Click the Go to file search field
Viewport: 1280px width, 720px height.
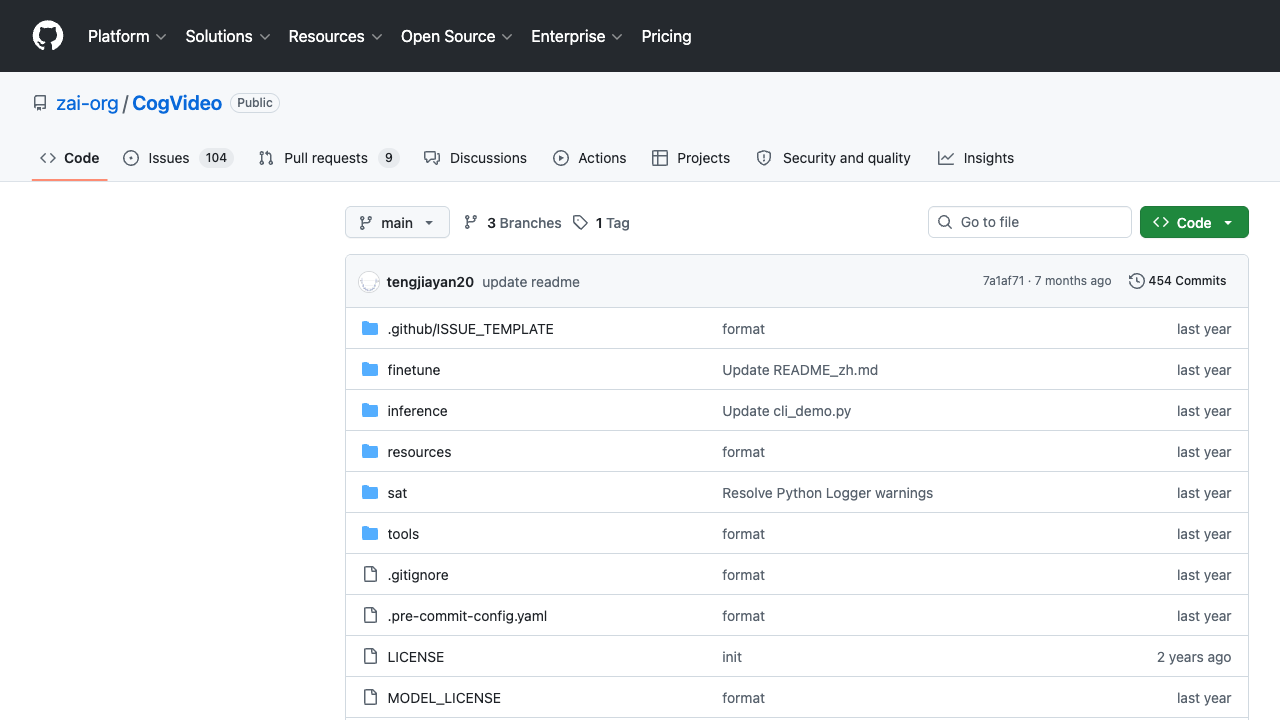(x=1030, y=222)
